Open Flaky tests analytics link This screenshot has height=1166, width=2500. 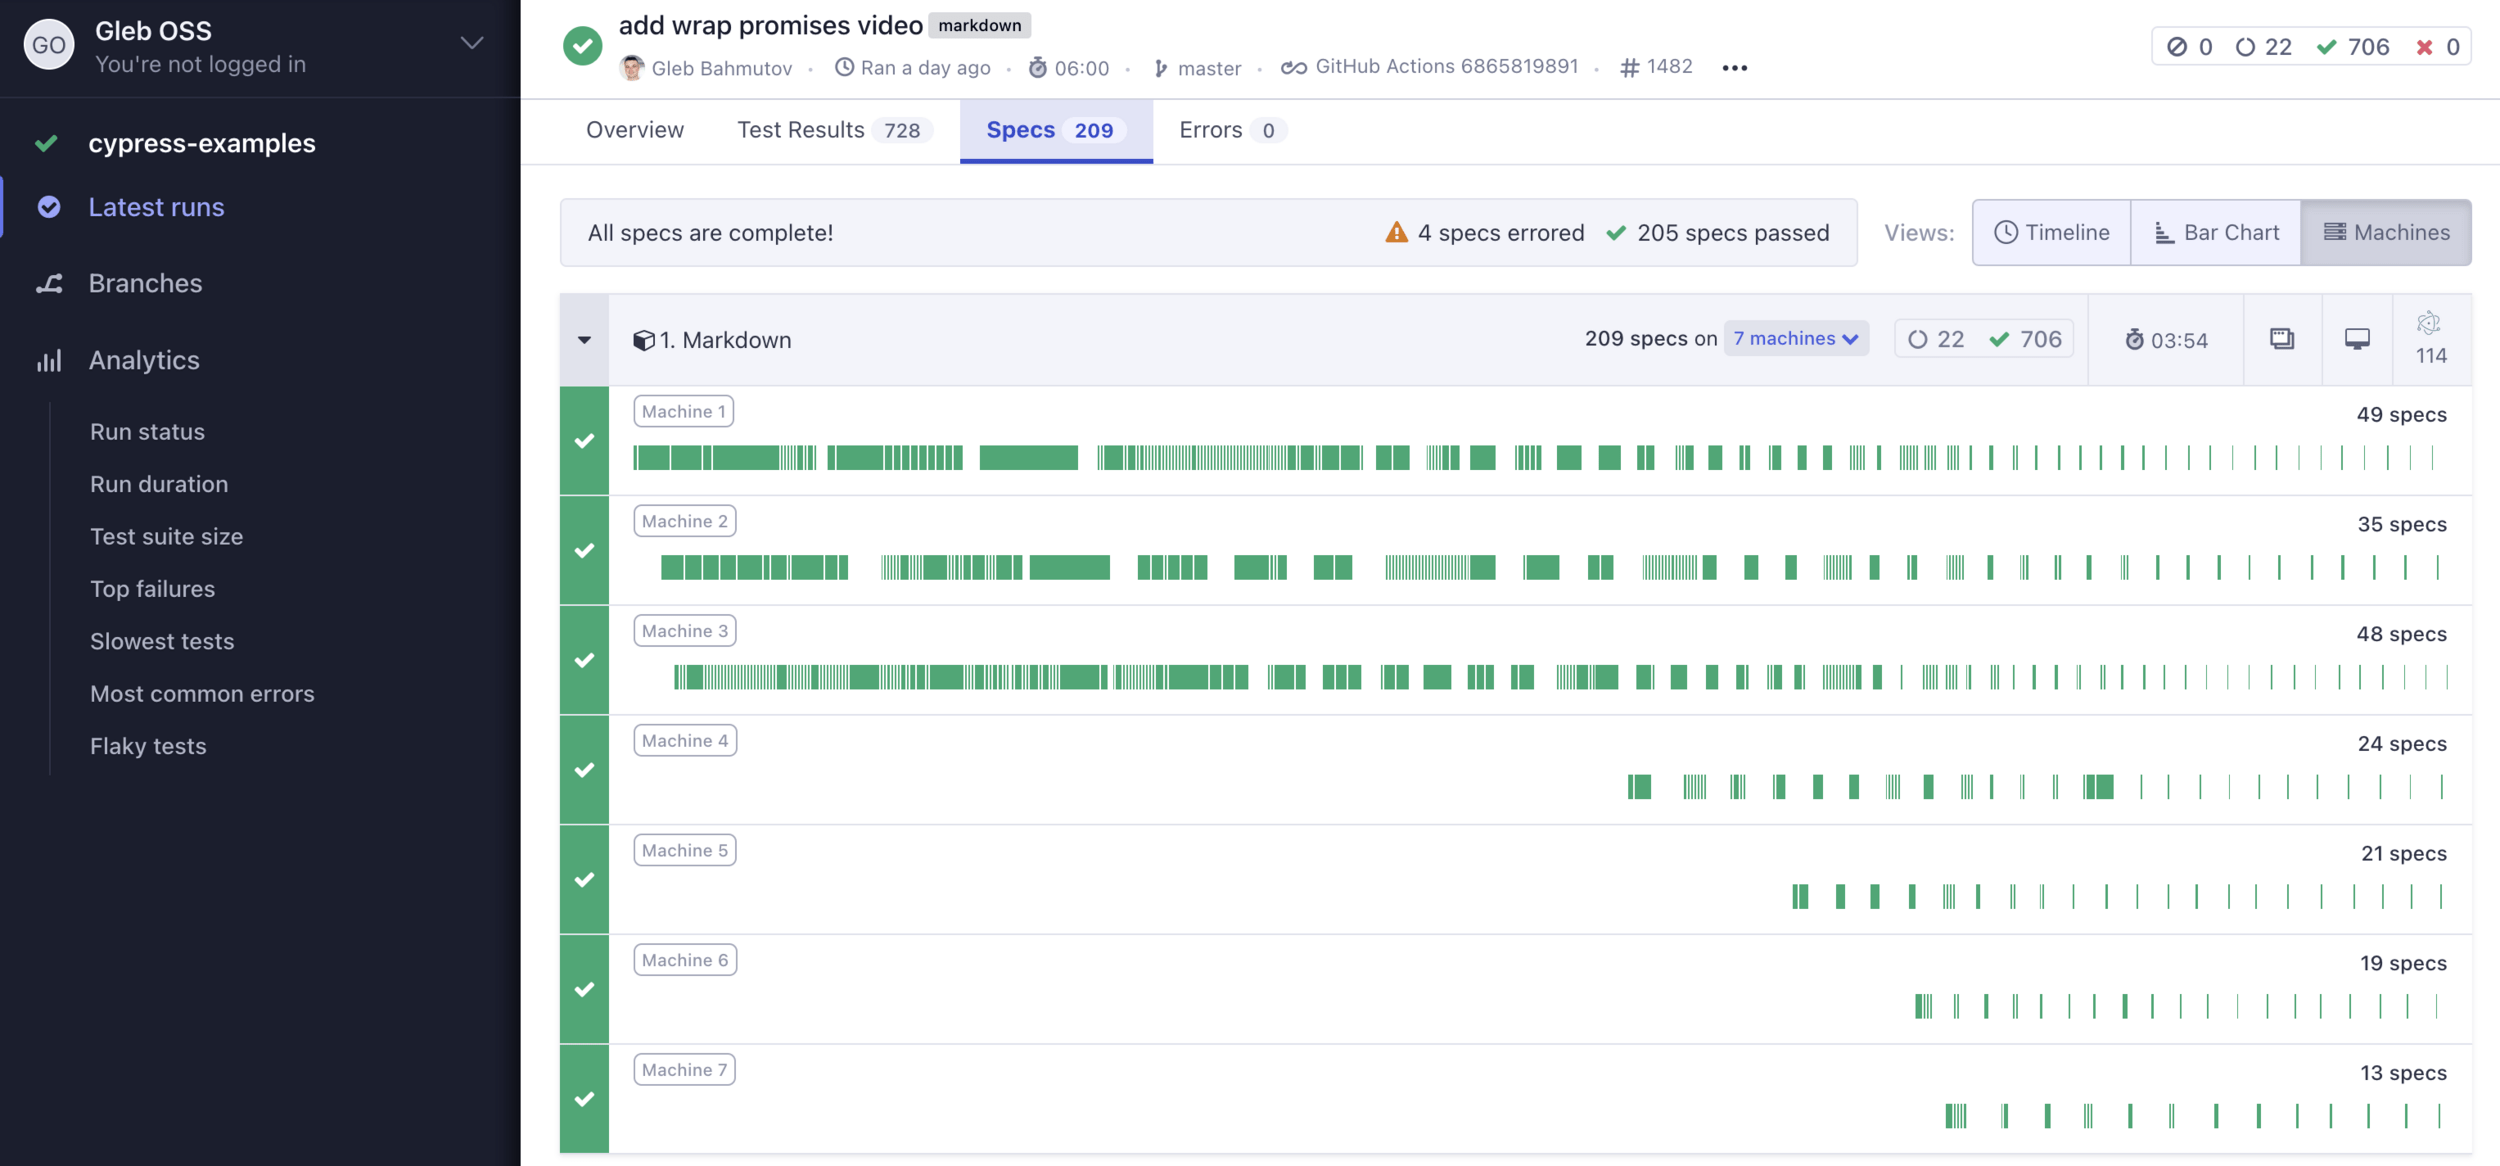click(148, 746)
